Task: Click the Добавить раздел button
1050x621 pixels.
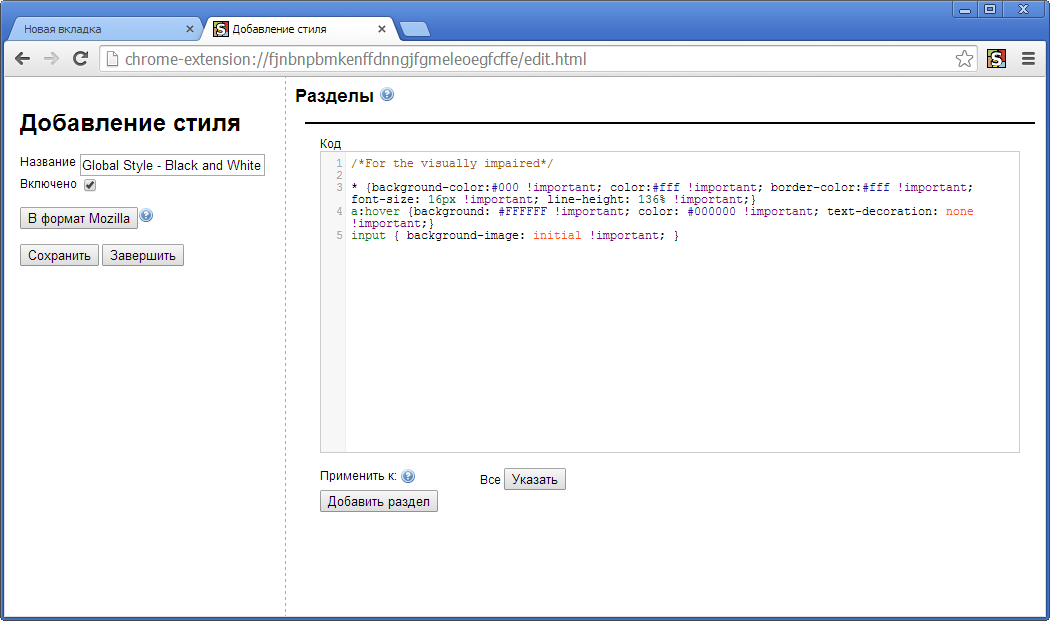Action: pos(378,501)
